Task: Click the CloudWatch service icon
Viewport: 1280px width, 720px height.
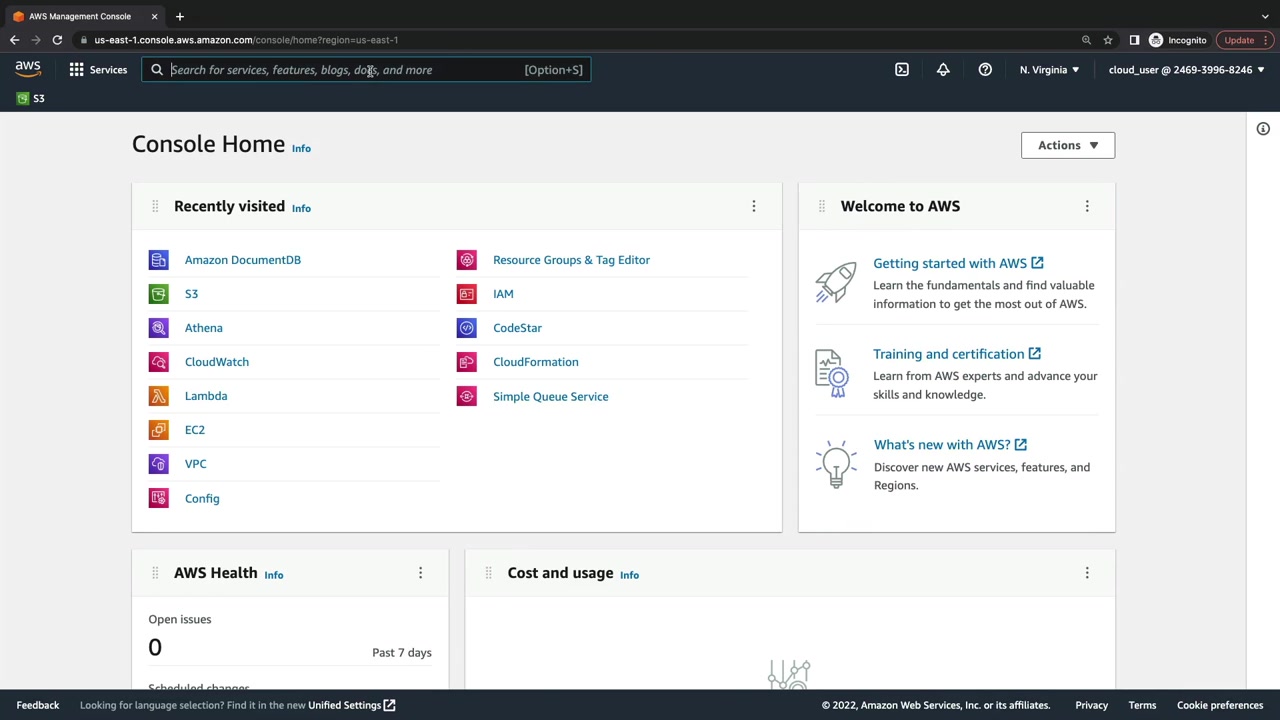Action: tap(159, 362)
